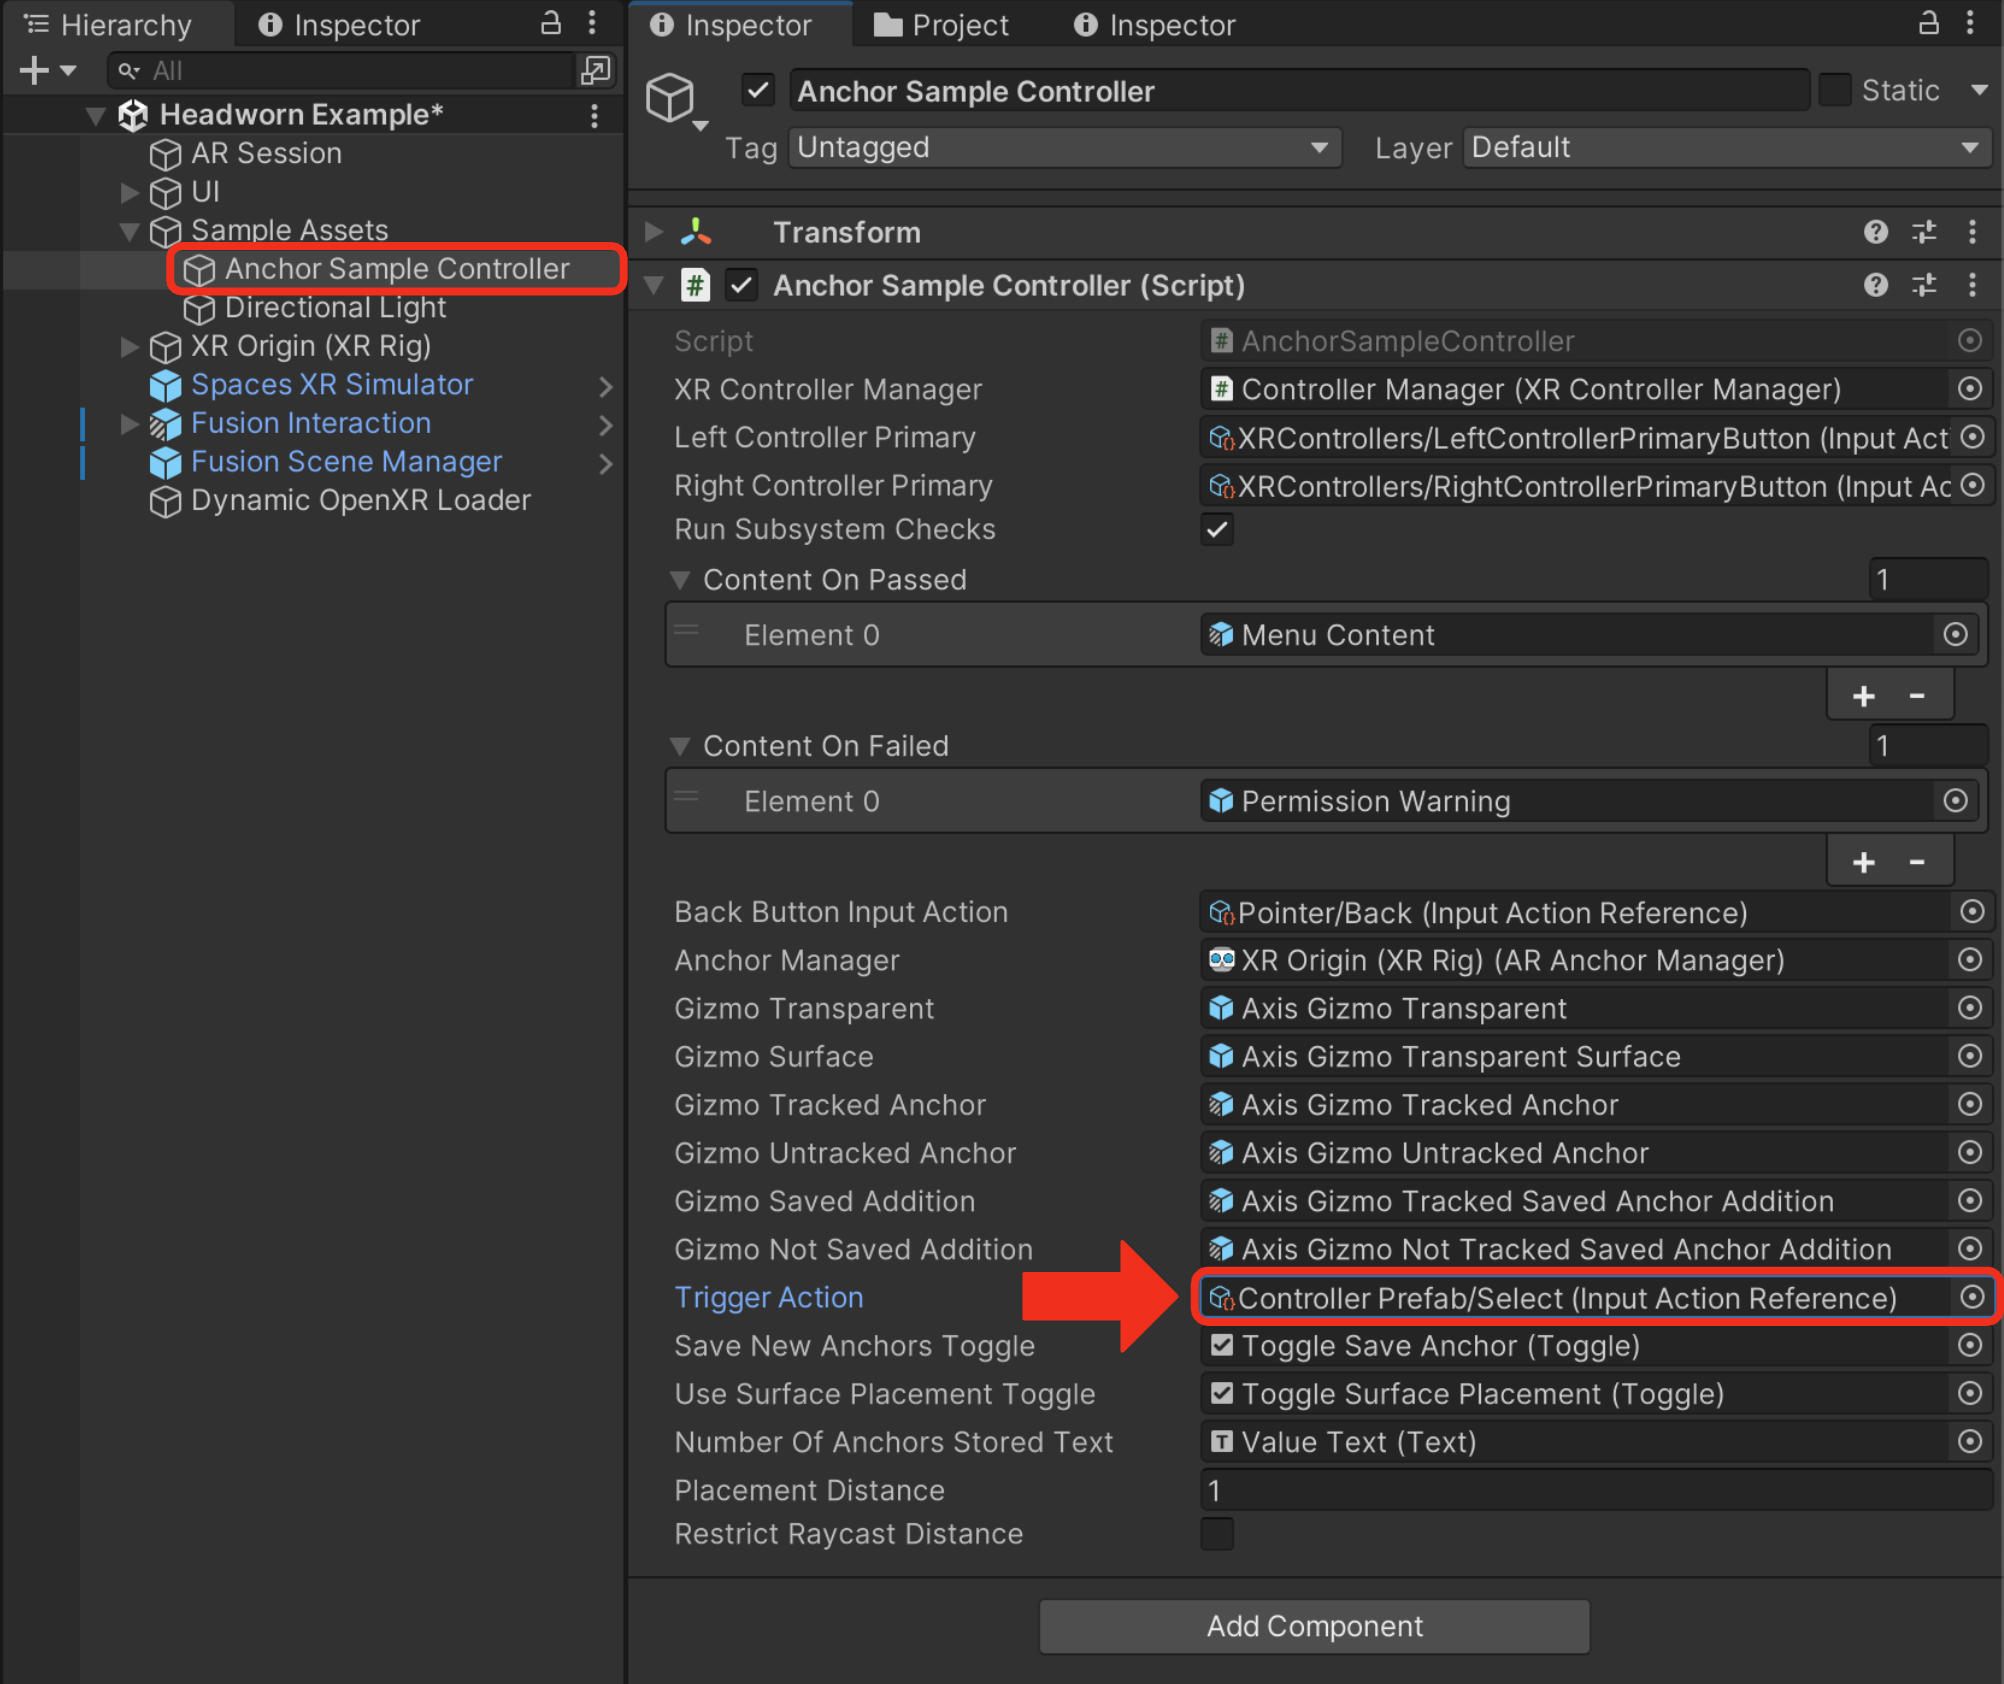This screenshot has width=2004, height=1684.
Task: Pick object for Menu Content element
Action: point(1955,634)
